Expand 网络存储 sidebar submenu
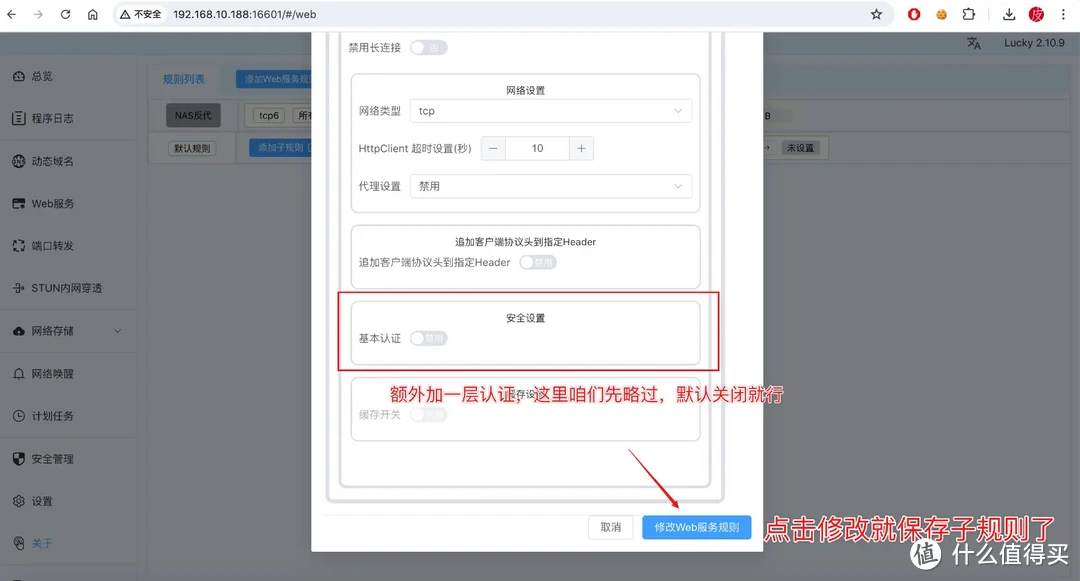This screenshot has height=581, width=1080. tap(68, 331)
